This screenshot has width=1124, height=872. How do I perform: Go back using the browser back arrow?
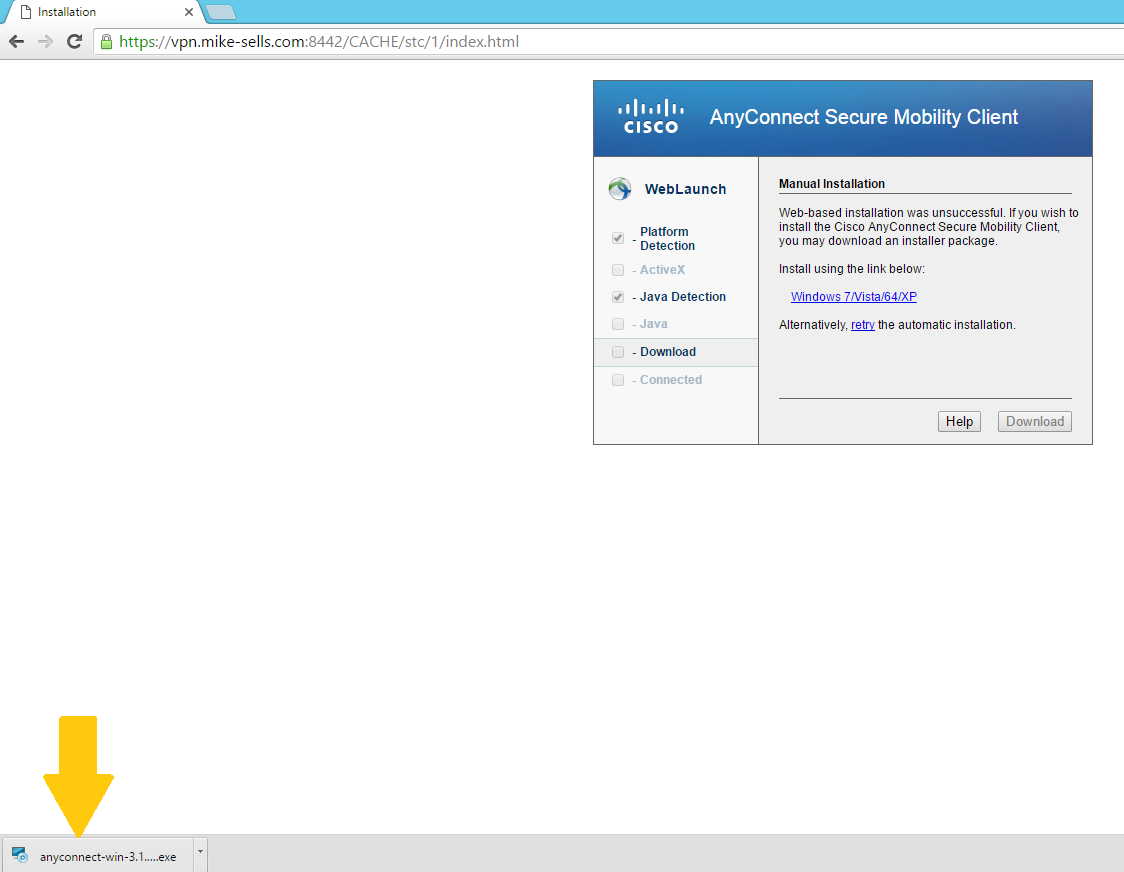pos(16,42)
